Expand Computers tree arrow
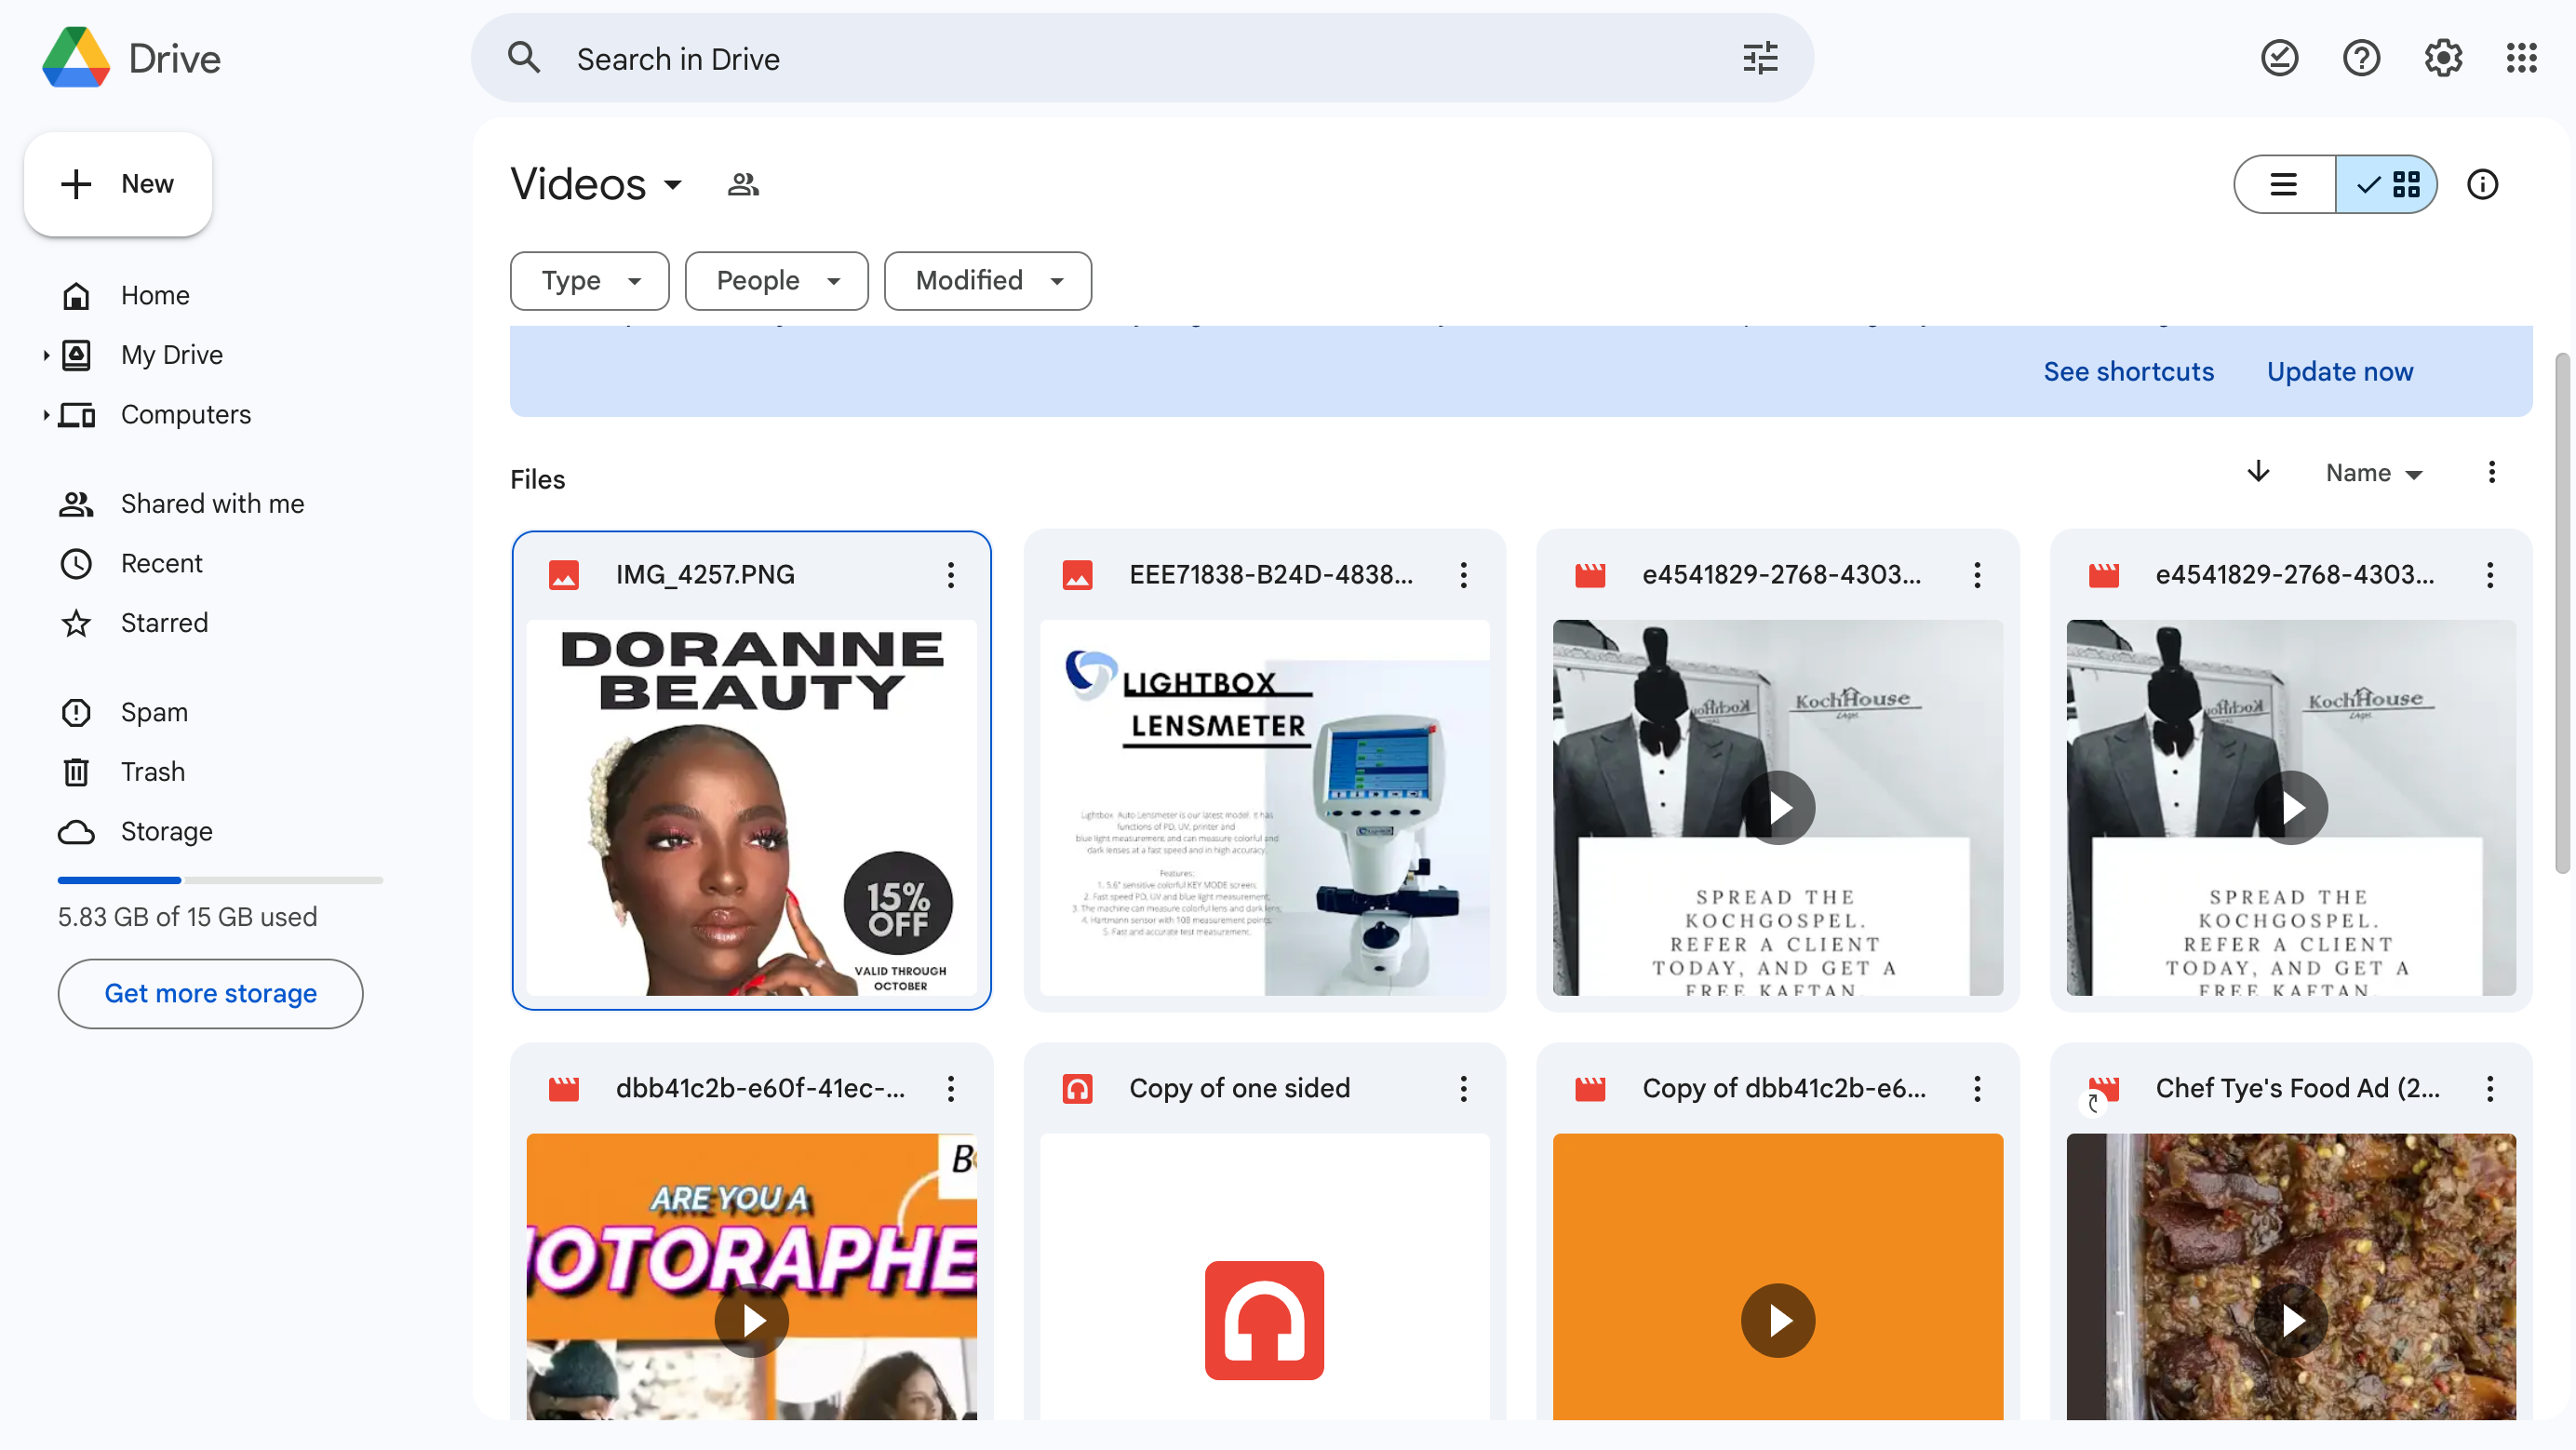This screenshot has height=1450, width=2576. click(x=46, y=415)
